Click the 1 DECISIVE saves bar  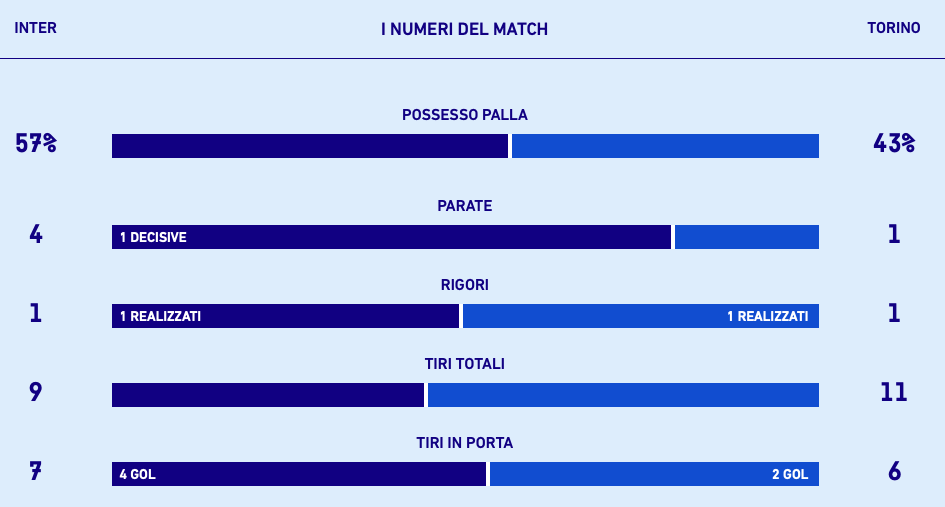click(391, 237)
